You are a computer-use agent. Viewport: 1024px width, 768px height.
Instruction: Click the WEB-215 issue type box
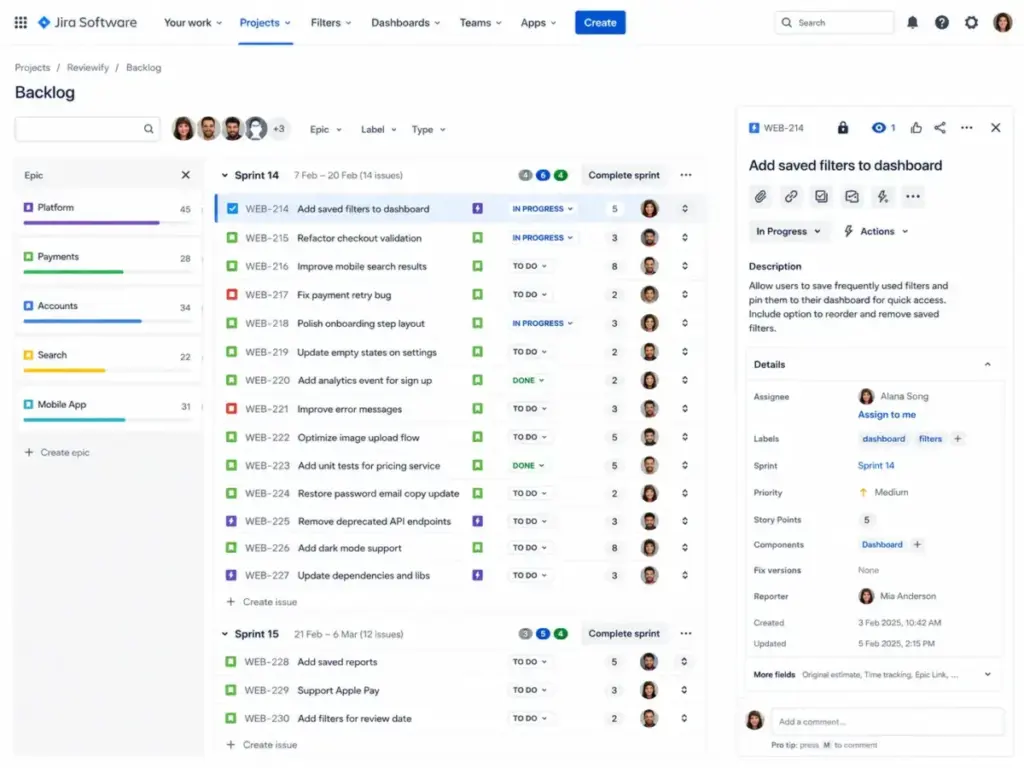(232, 238)
